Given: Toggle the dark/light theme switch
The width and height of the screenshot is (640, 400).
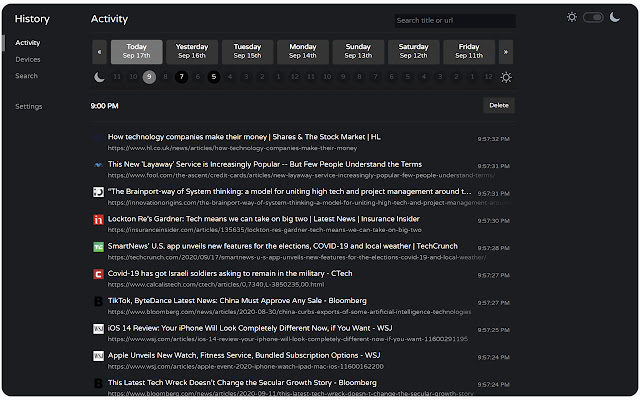Looking at the screenshot, I should 593,17.
